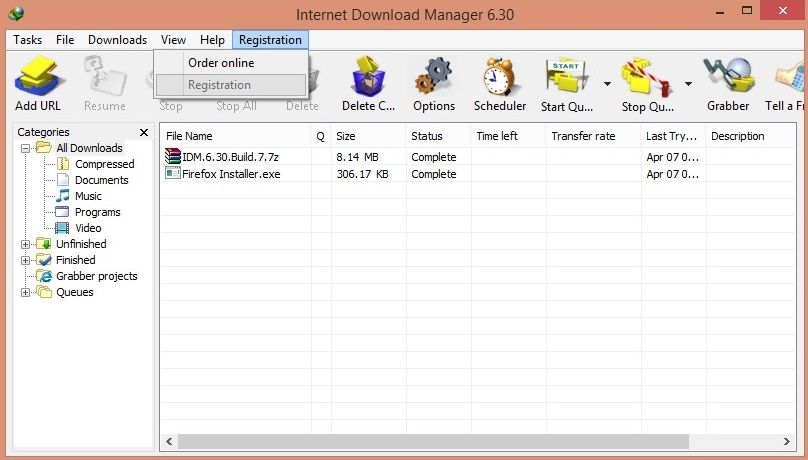This screenshot has width=808, height=460.
Task: Maximize the Internet Download Manager window
Action: [x=747, y=10]
